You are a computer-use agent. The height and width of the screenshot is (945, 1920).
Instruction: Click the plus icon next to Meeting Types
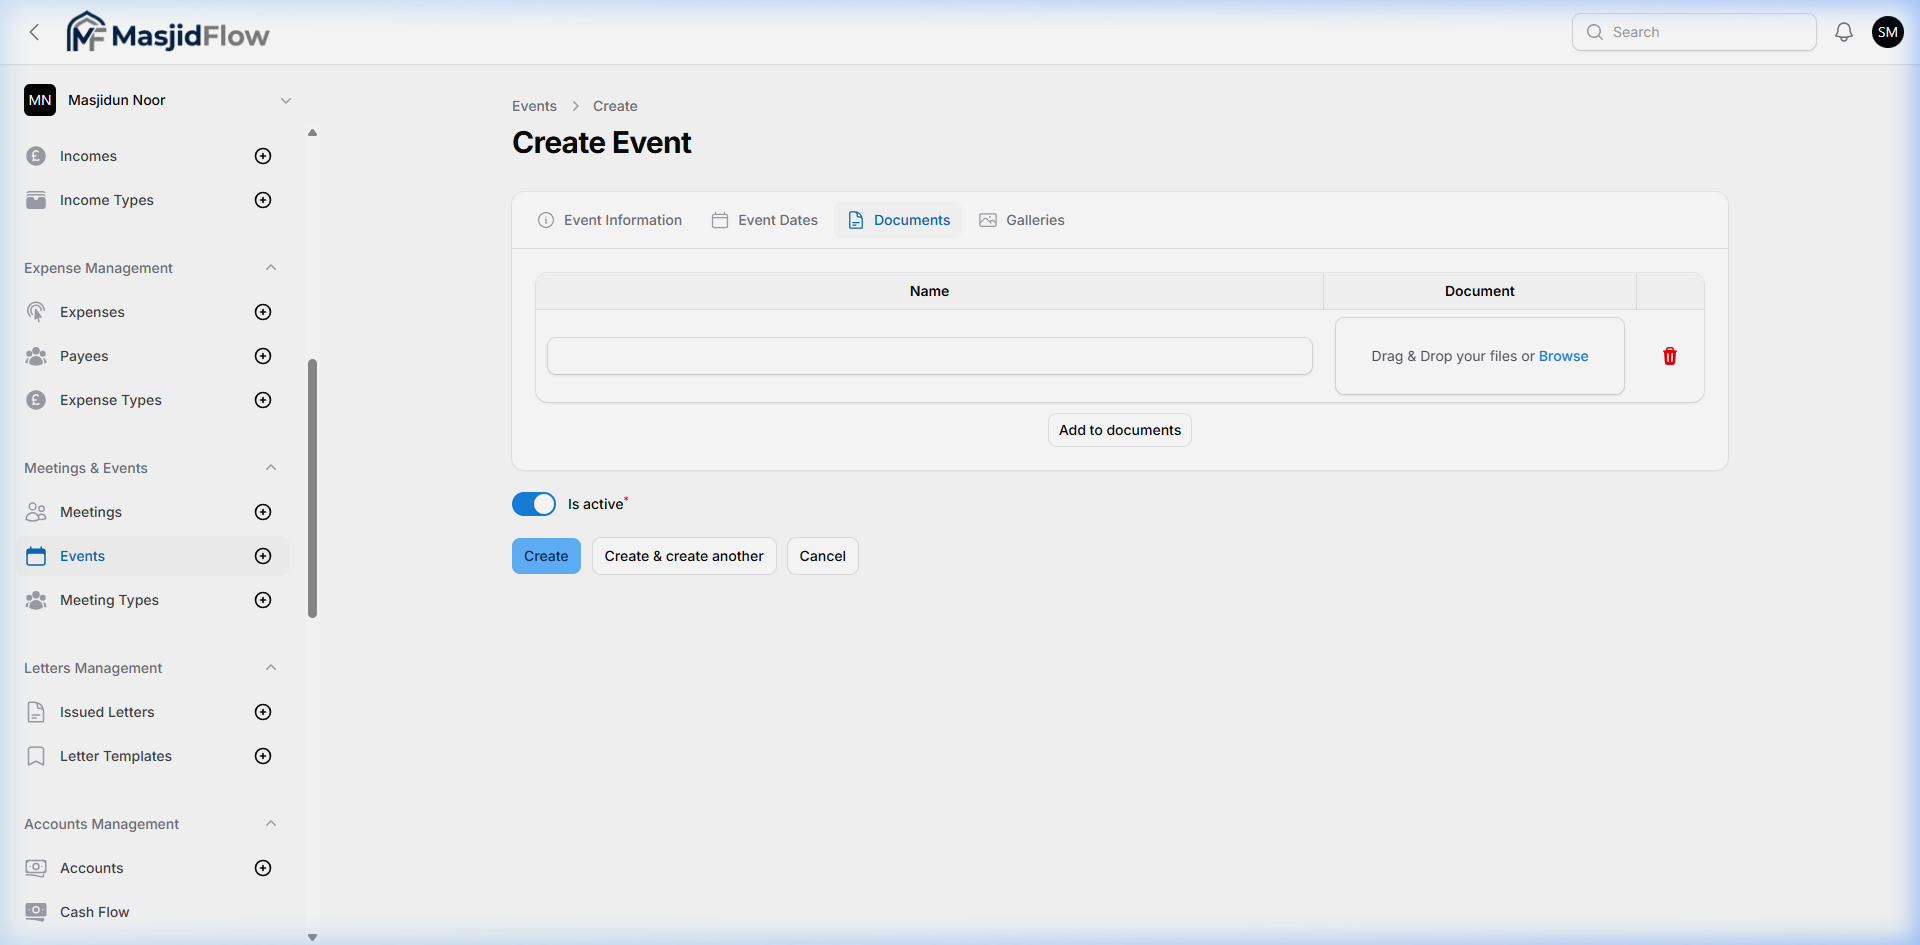point(262,600)
